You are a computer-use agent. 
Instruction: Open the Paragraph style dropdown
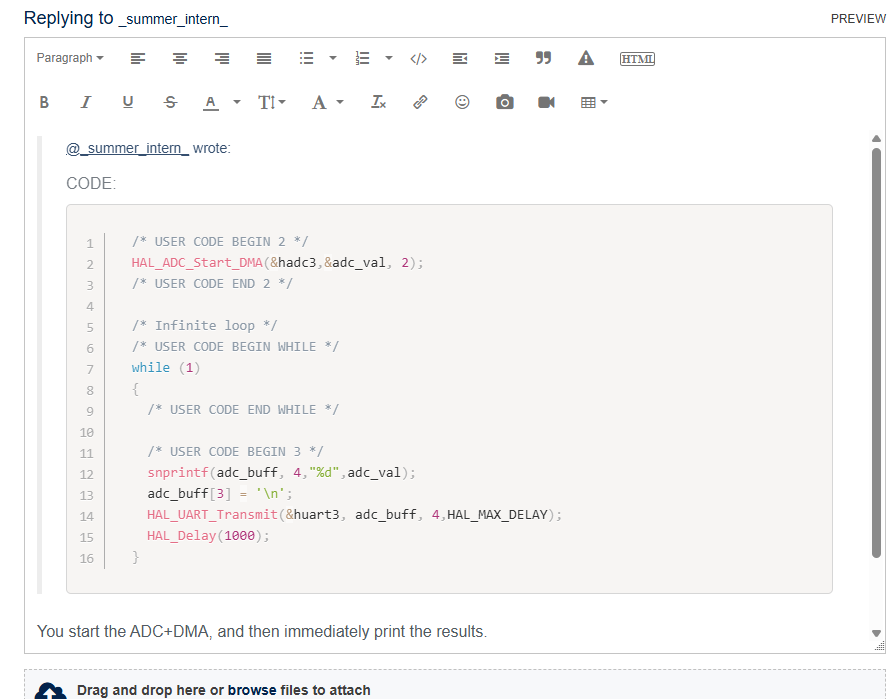(70, 58)
